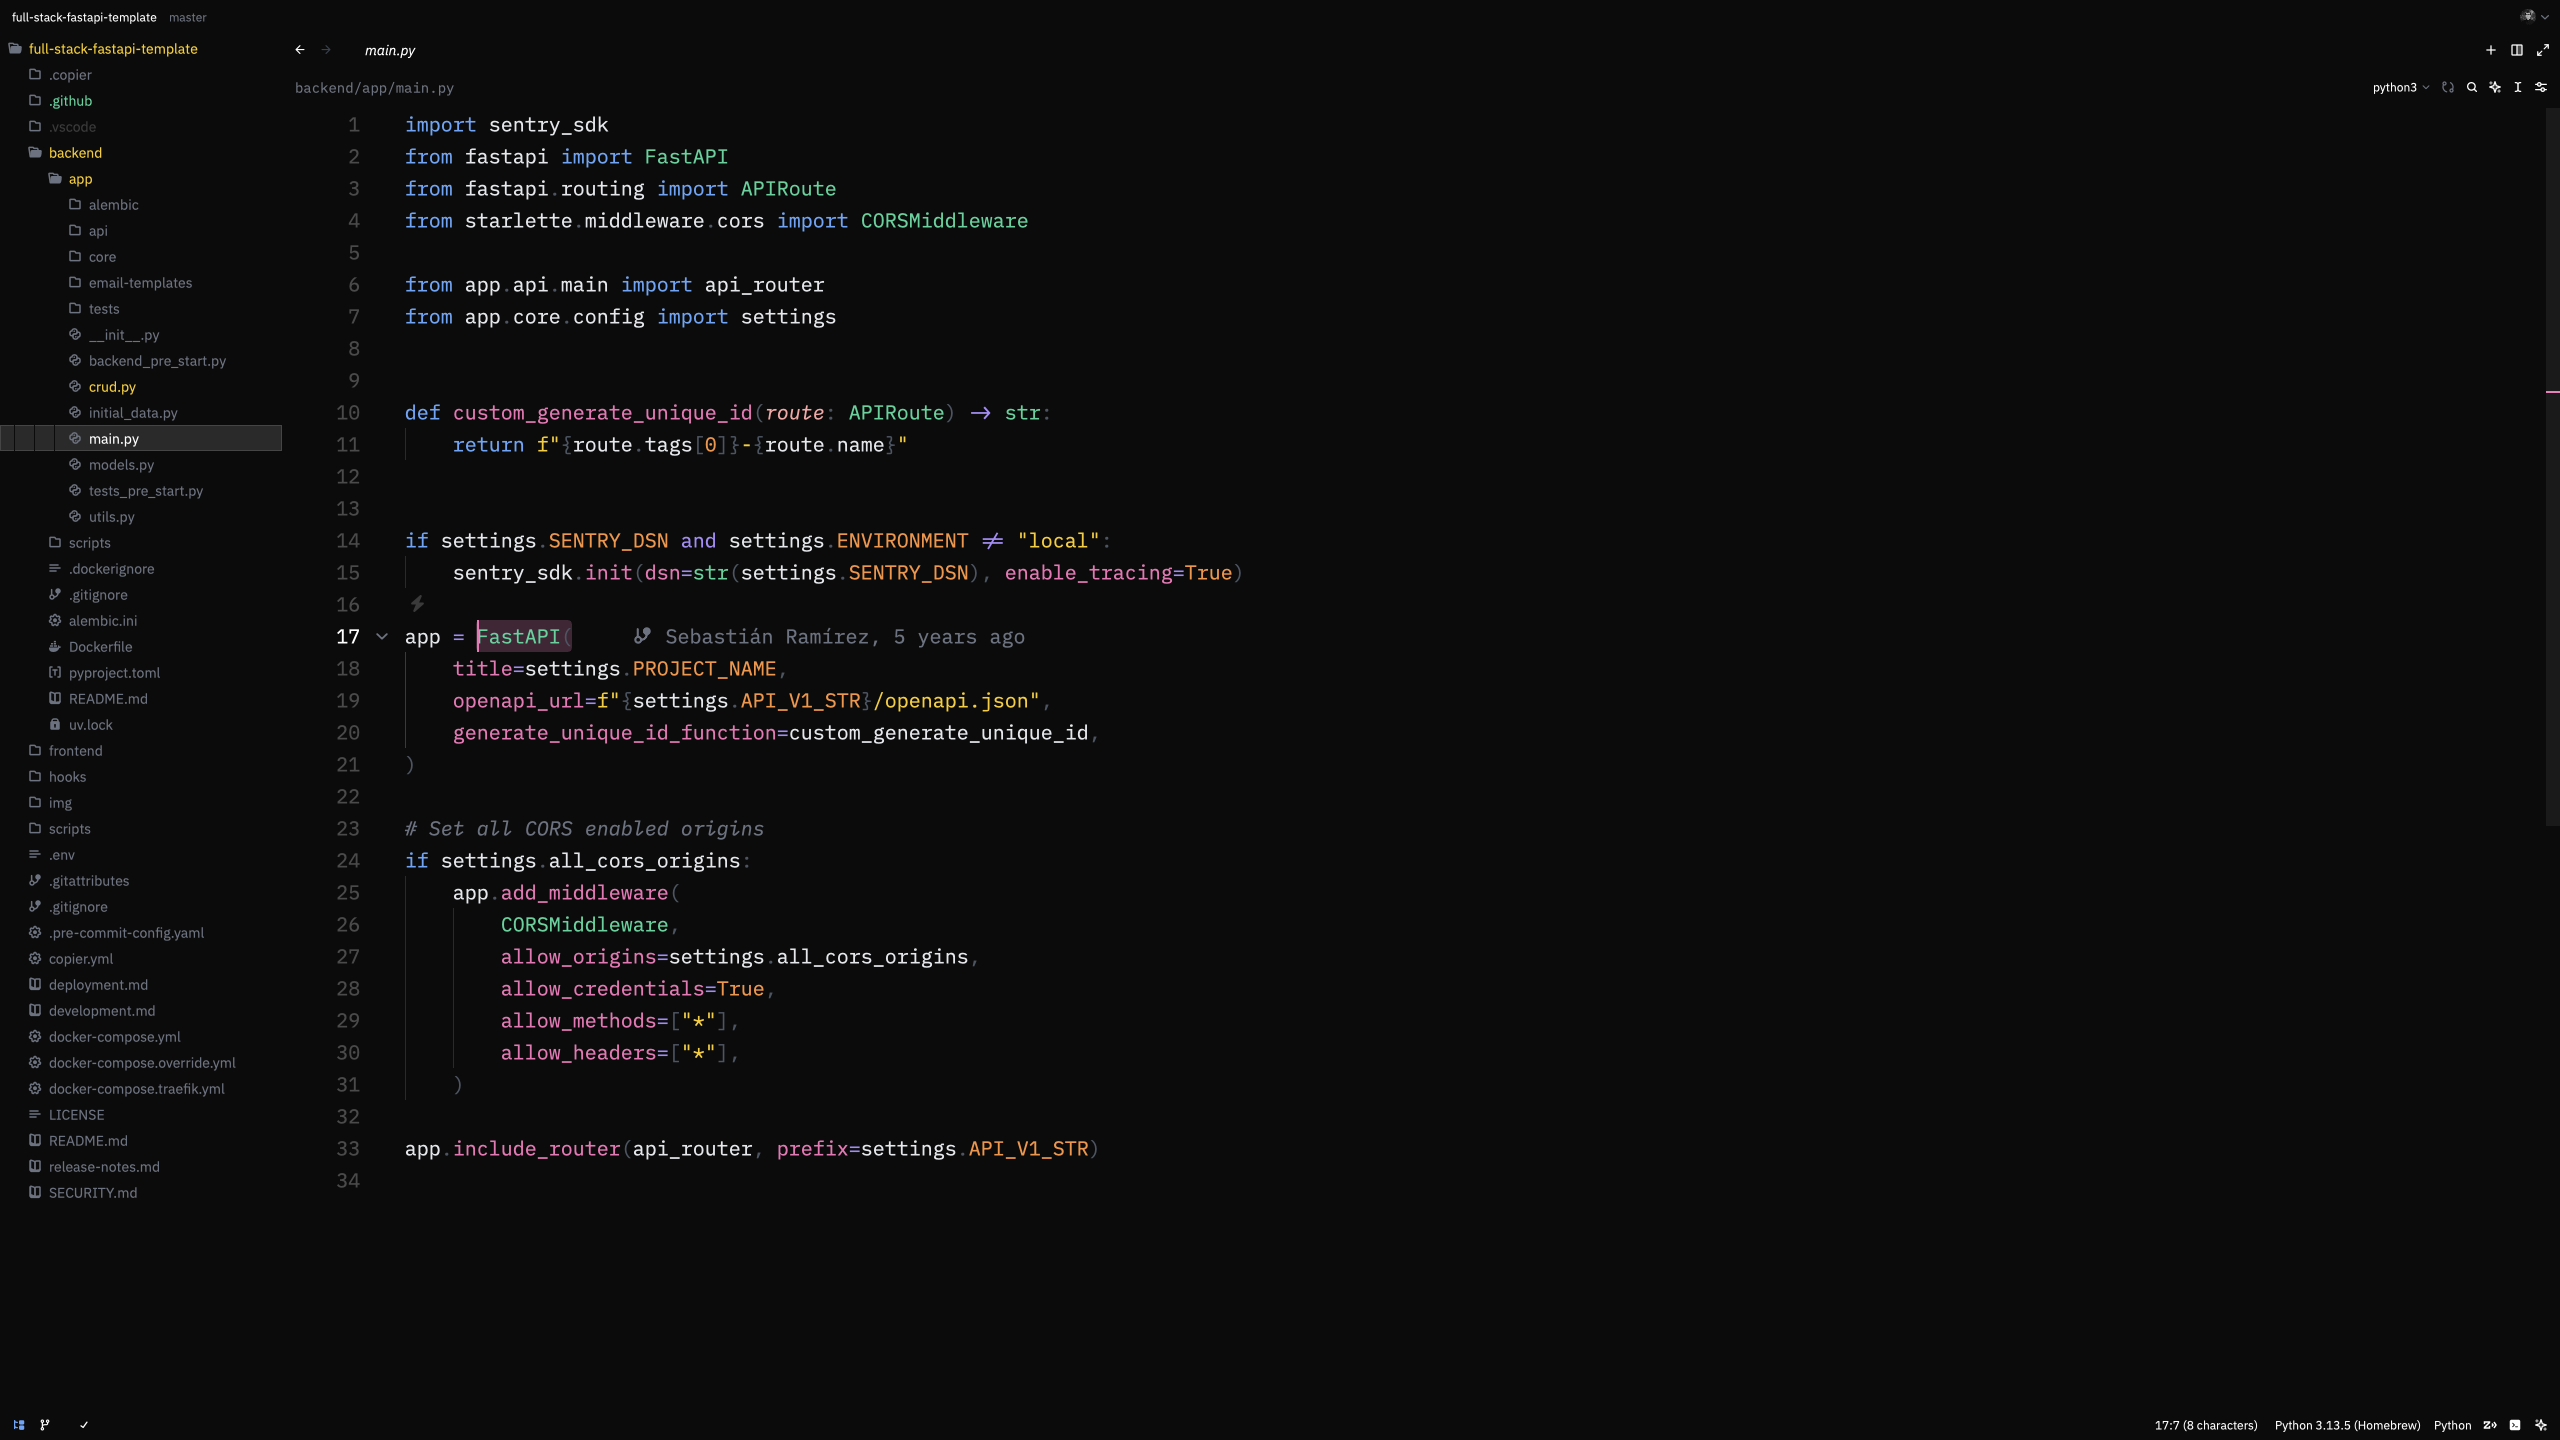This screenshot has width=2560, height=1440.
Task: Open diagnostics checkmark in status bar
Action: 84,1425
